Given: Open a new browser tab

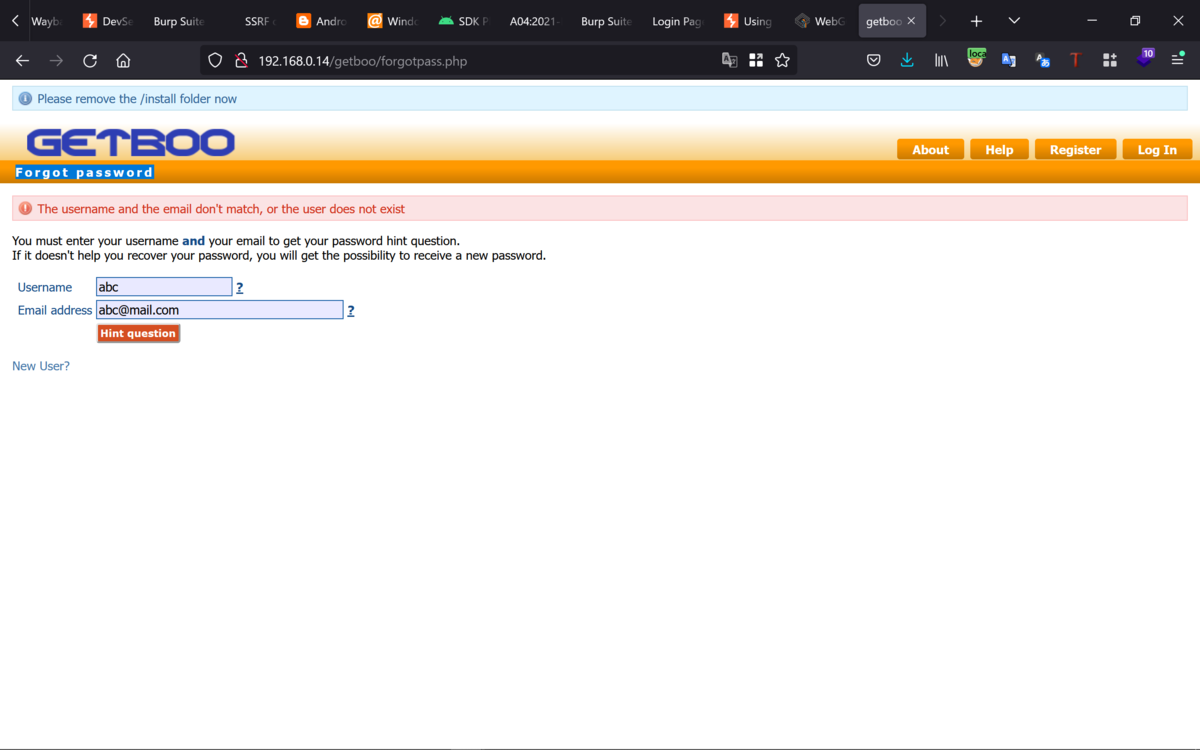Looking at the screenshot, I should coord(976,21).
